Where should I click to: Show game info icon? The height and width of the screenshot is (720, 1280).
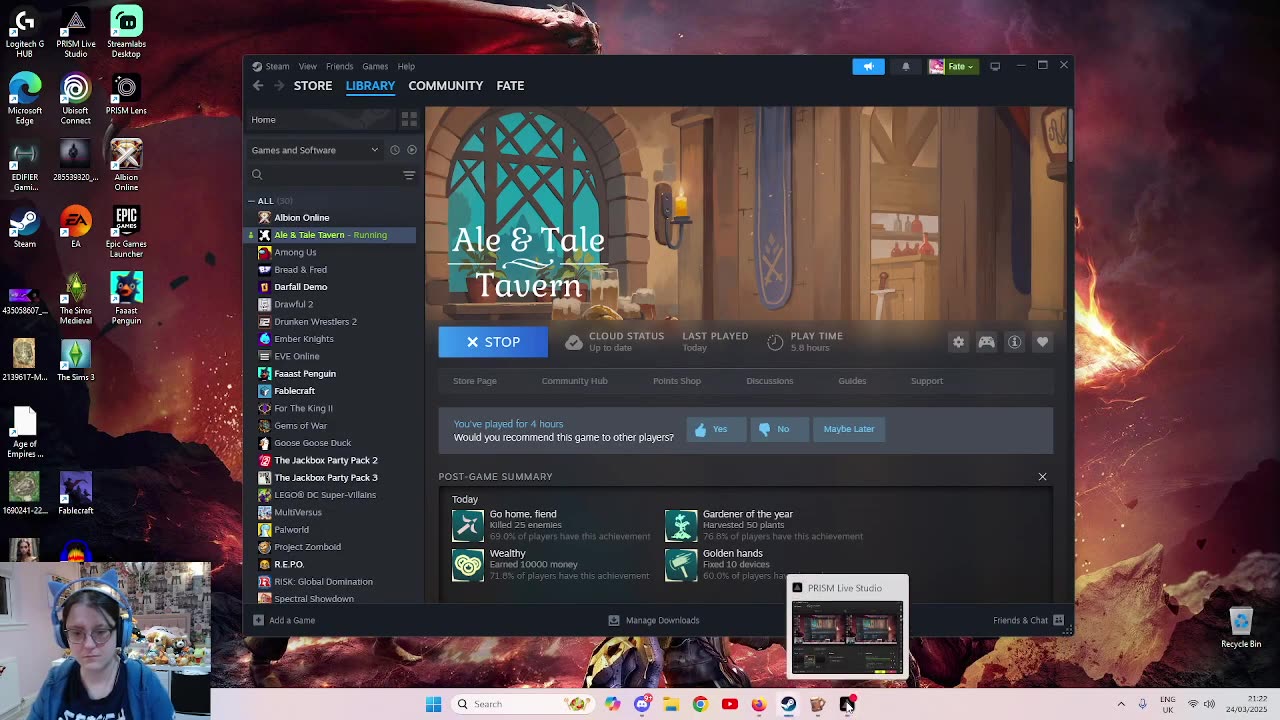(1014, 342)
